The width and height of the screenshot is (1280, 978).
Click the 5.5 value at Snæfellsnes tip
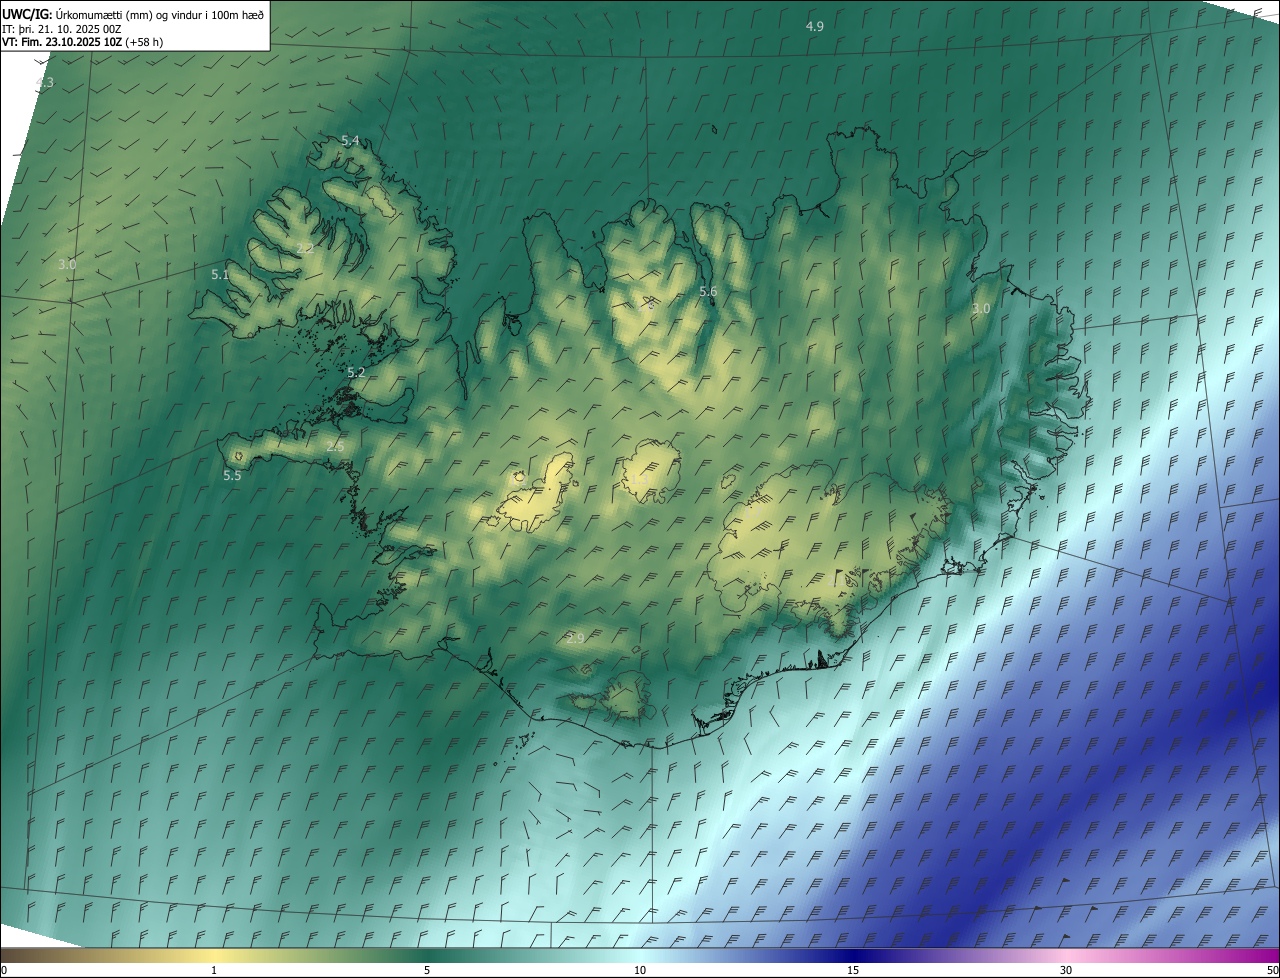pyautogui.click(x=232, y=476)
